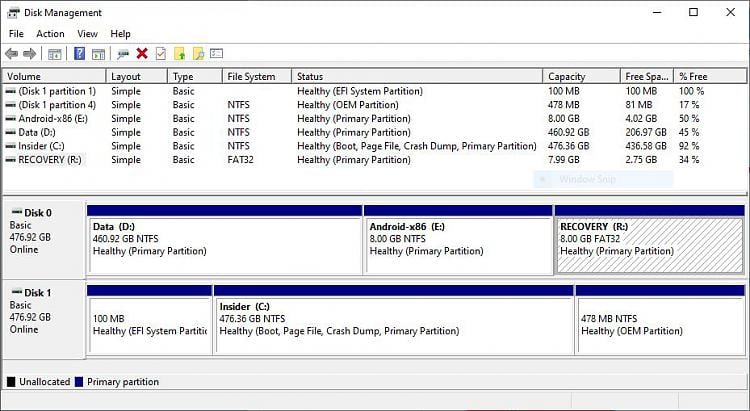Image resolution: width=750 pixels, height=411 pixels.
Task: Toggle the Show/Hide Action Pane icon
Action: tap(99, 54)
